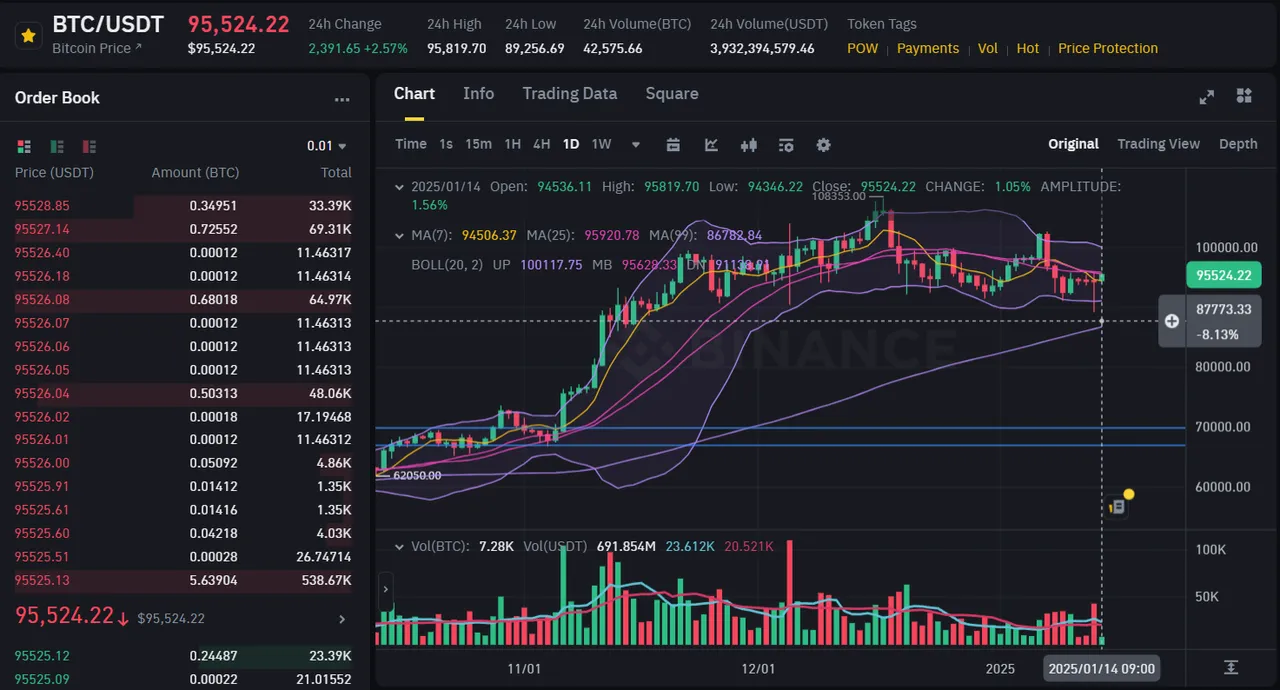Switch to the Chart tab

click(414, 93)
